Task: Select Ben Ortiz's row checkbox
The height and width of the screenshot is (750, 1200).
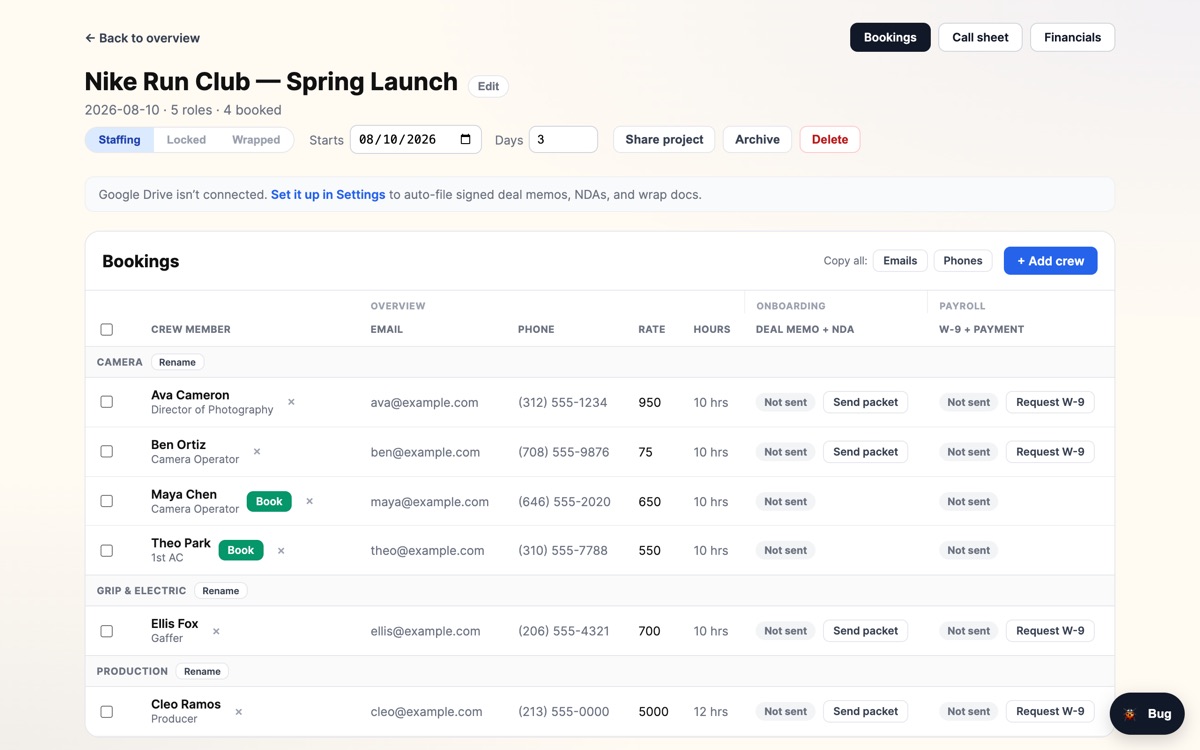Action: (x=107, y=451)
